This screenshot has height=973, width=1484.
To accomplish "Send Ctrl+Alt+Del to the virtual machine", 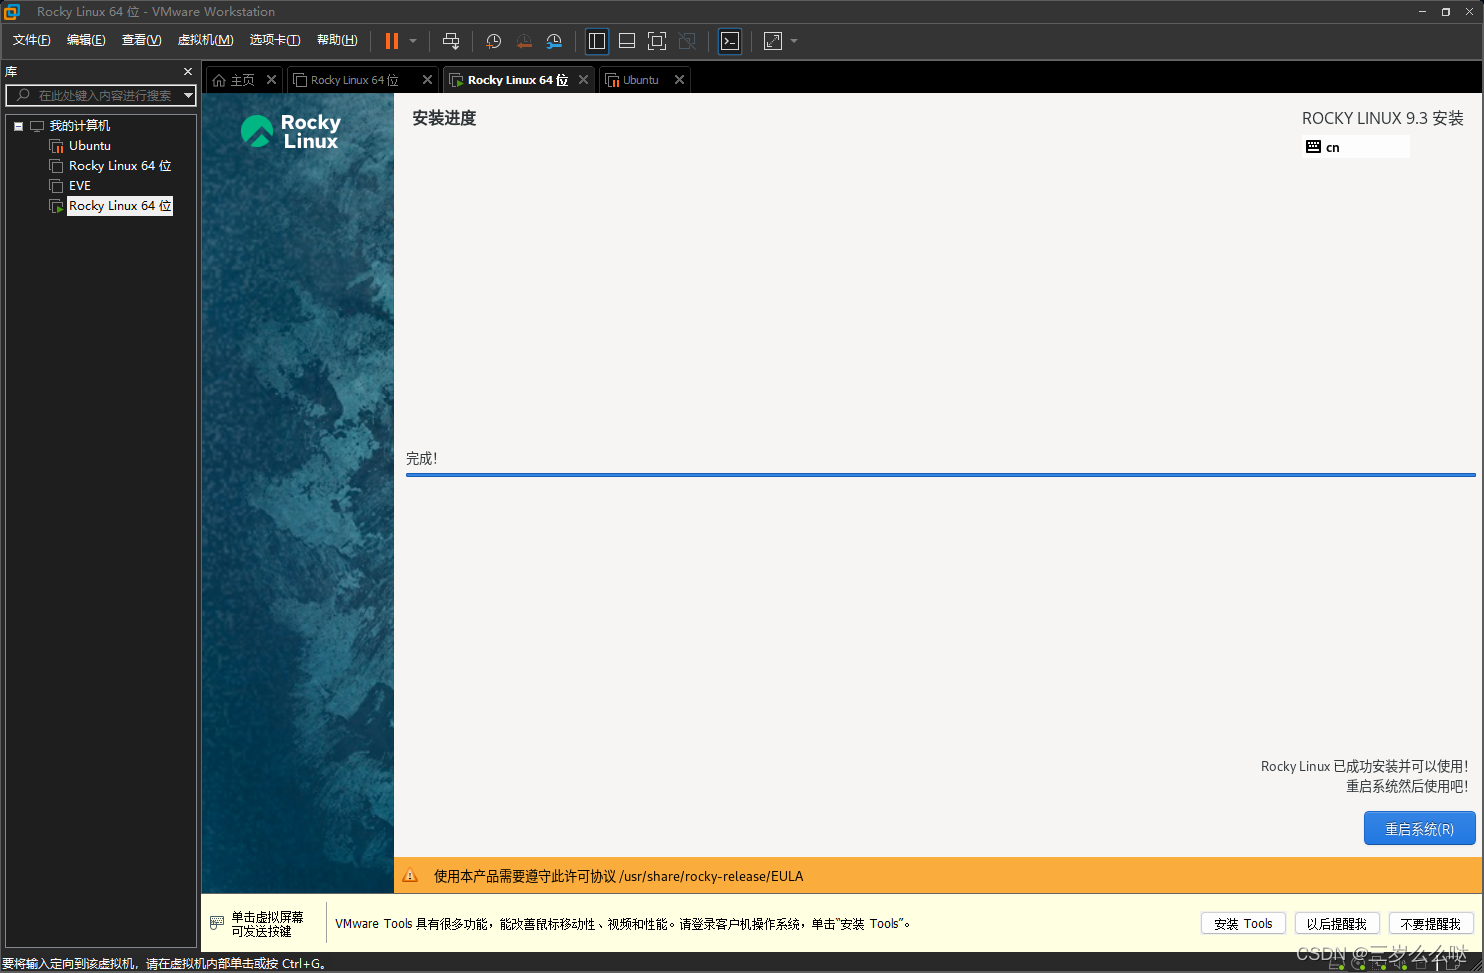I will [x=451, y=41].
